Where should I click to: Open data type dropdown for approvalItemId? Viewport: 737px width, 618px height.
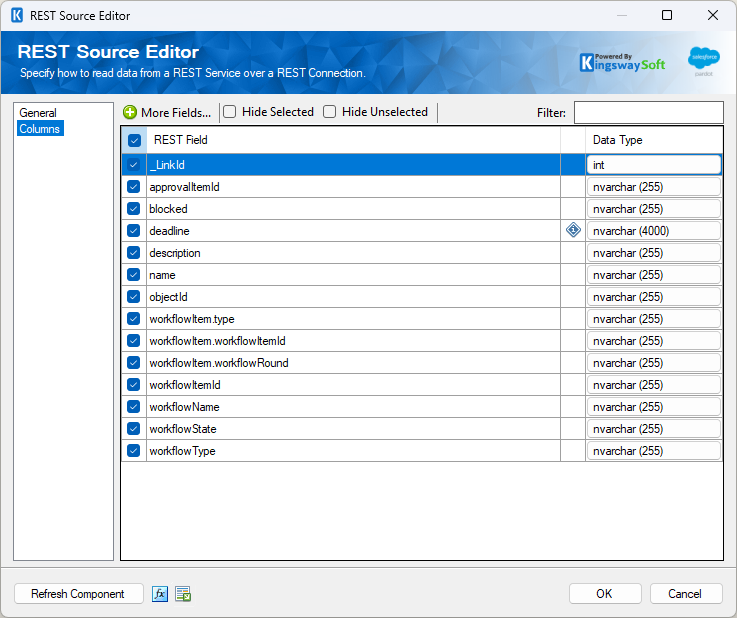point(654,187)
